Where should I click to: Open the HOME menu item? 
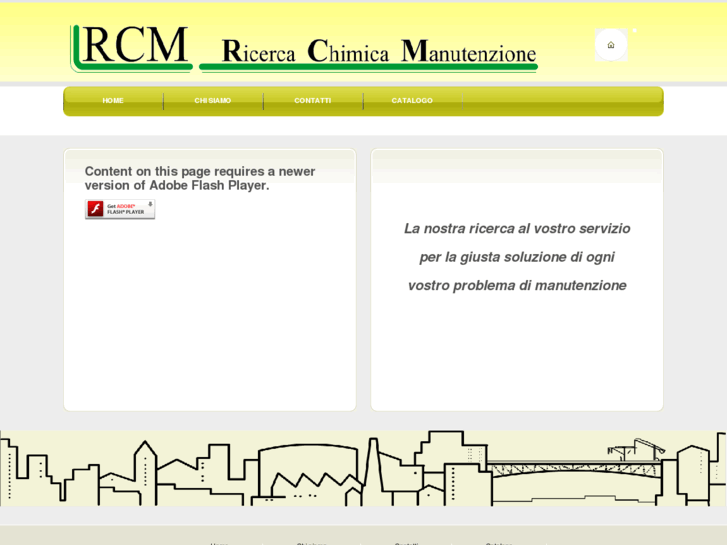[113, 101]
